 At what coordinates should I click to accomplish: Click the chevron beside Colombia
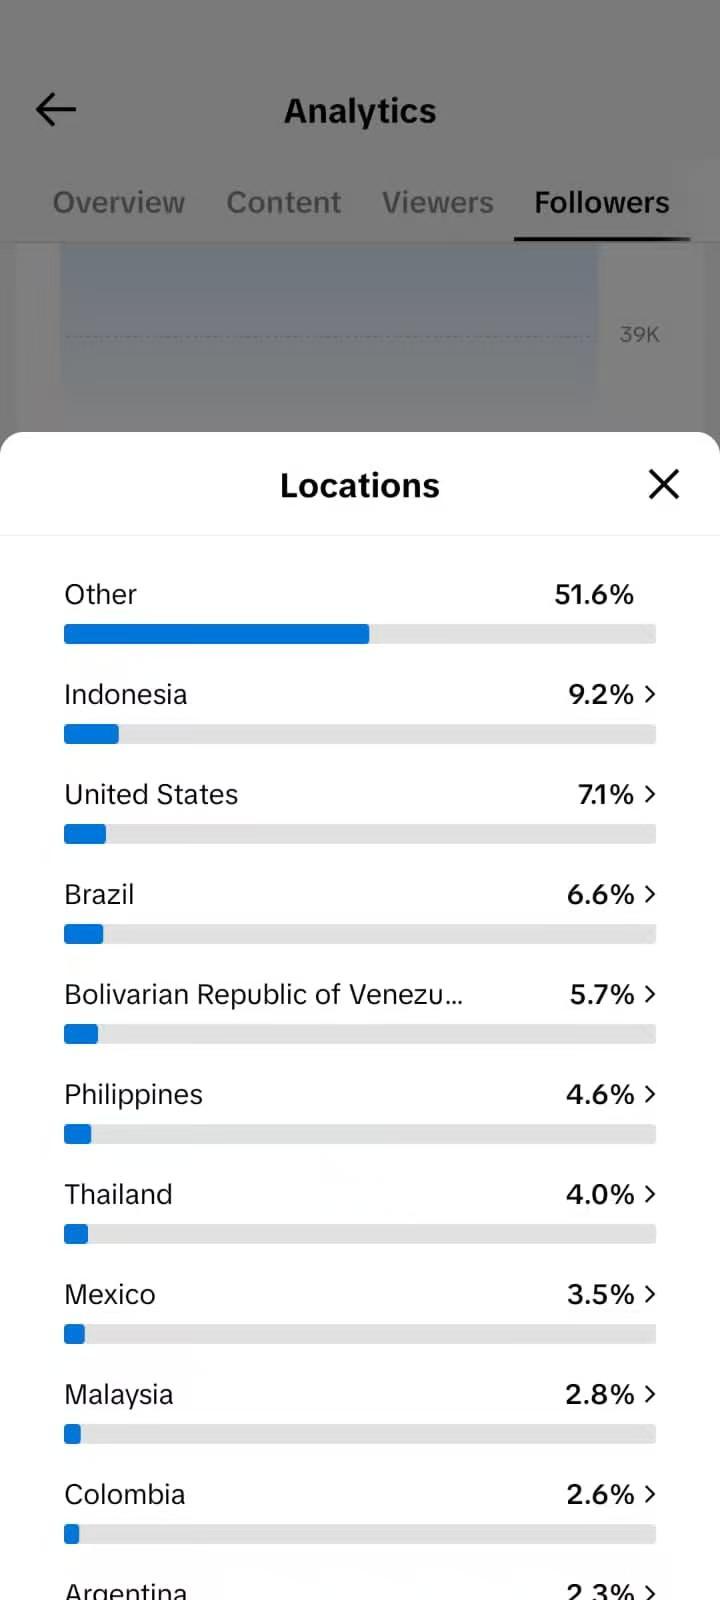tap(650, 1494)
